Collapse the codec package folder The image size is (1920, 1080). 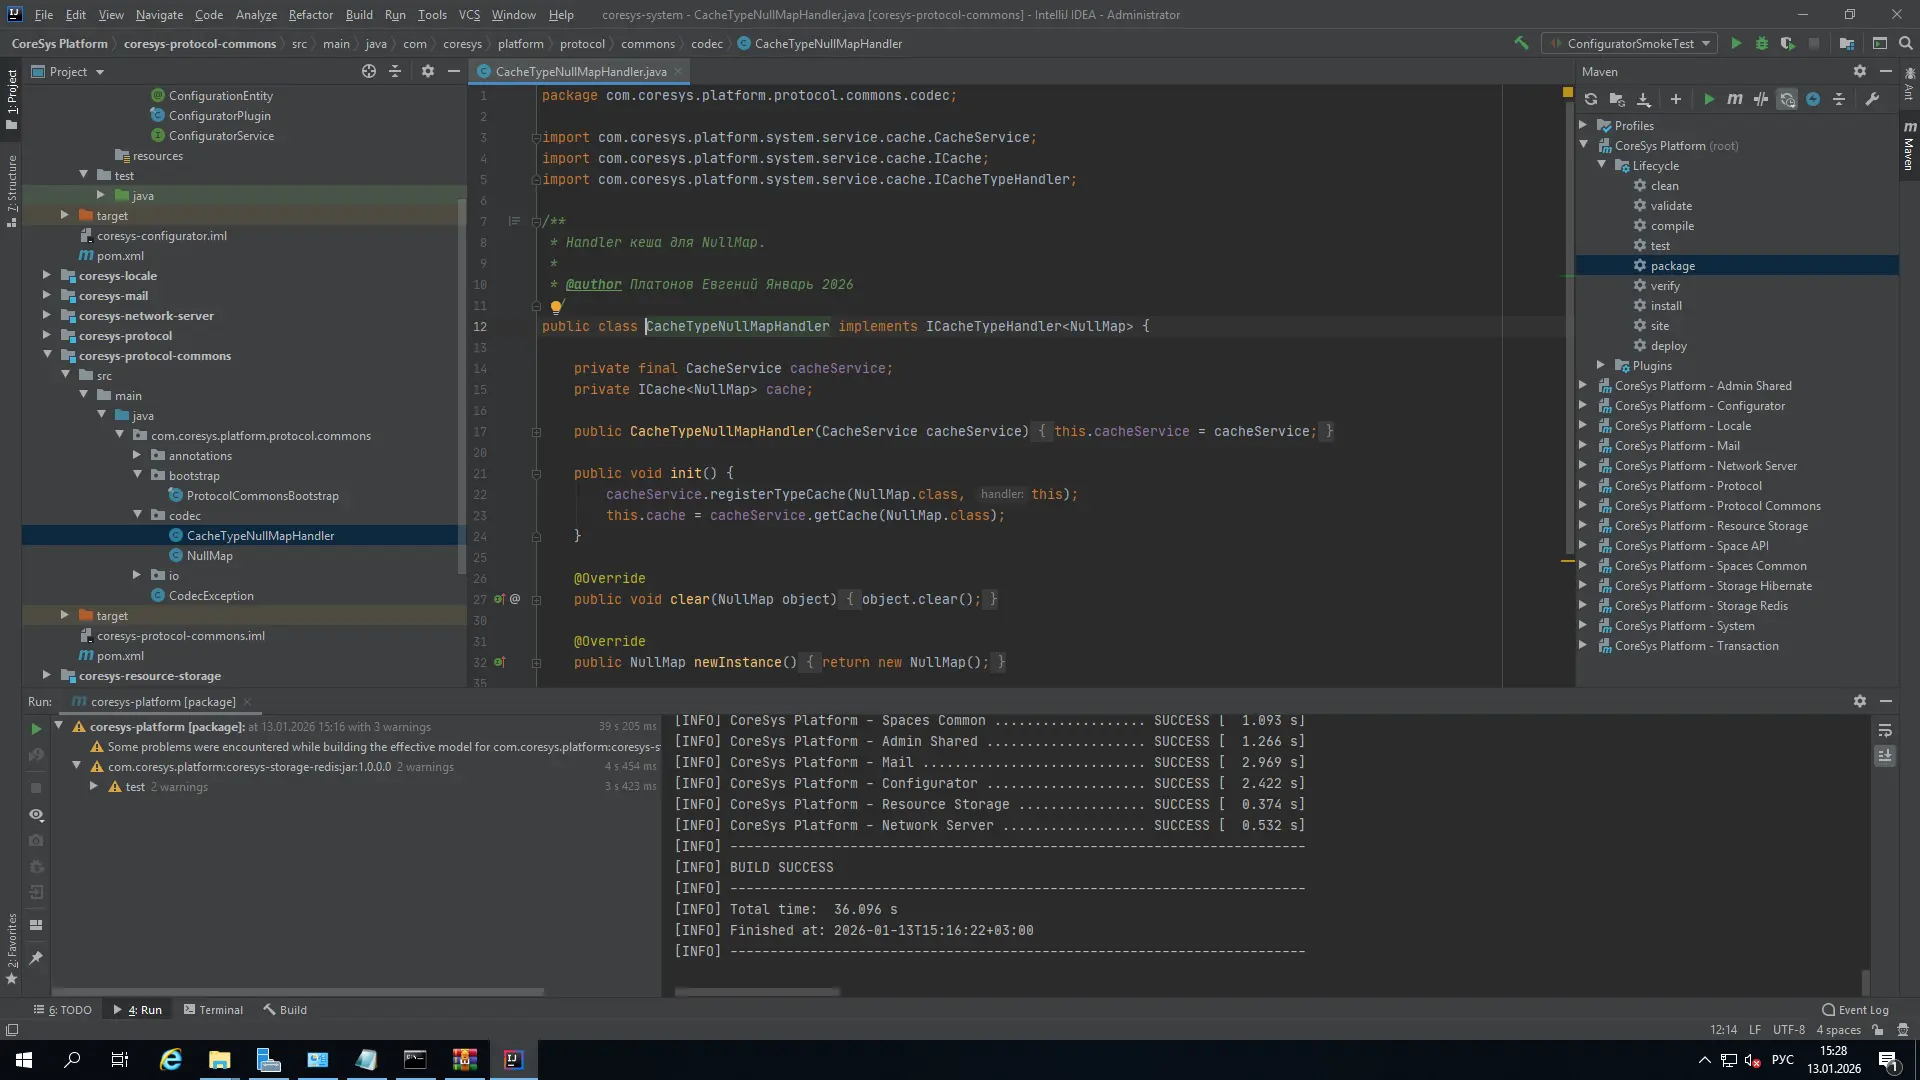137,515
